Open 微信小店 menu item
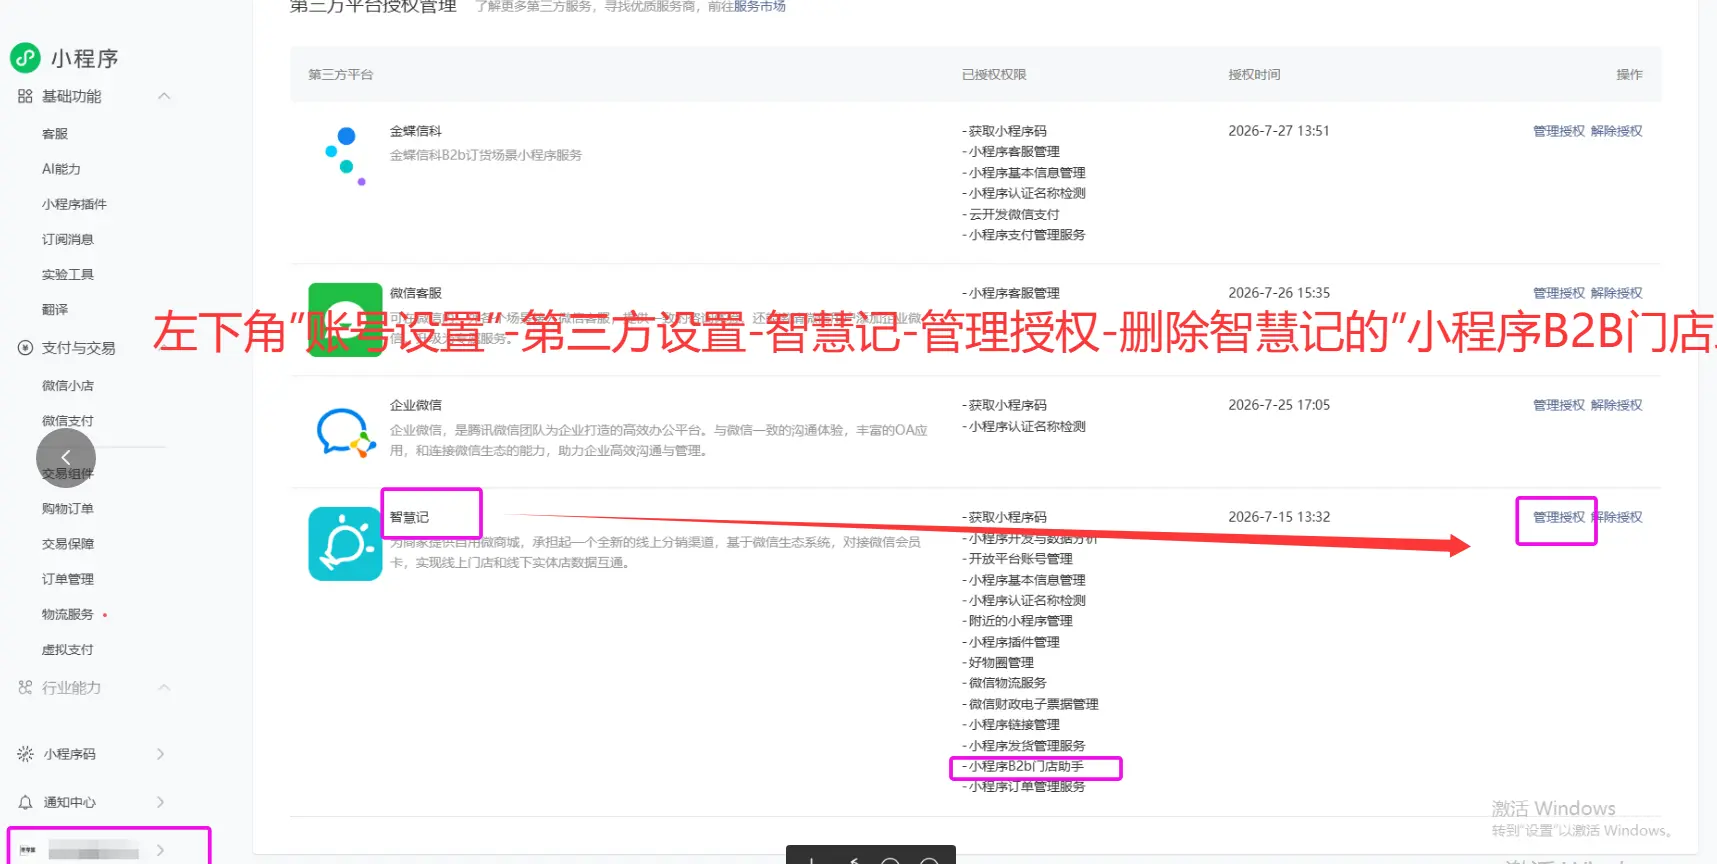Image resolution: width=1717 pixels, height=864 pixels. (68, 386)
